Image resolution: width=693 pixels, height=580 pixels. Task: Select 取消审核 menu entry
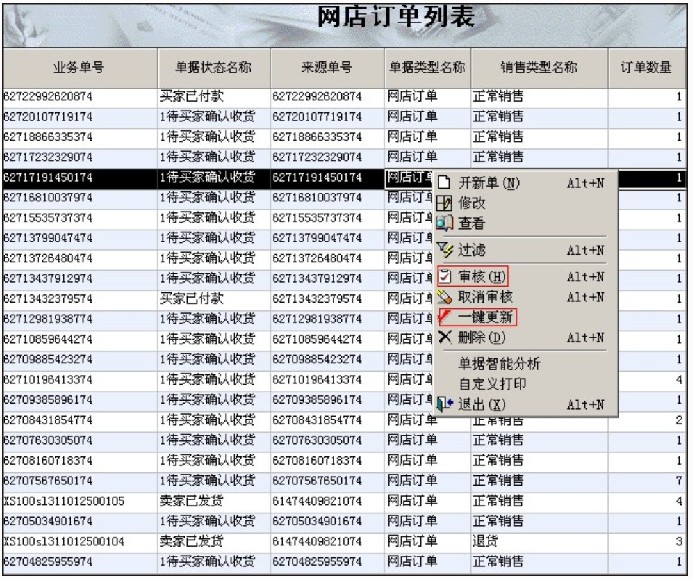click(525, 297)
